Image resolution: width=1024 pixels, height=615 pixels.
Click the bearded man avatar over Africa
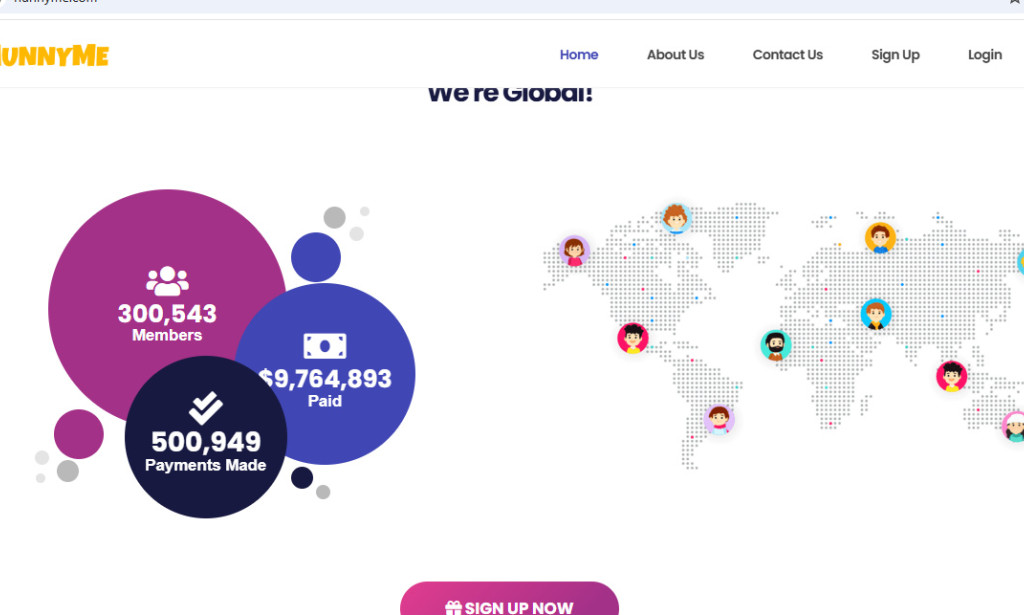[776, 344]
